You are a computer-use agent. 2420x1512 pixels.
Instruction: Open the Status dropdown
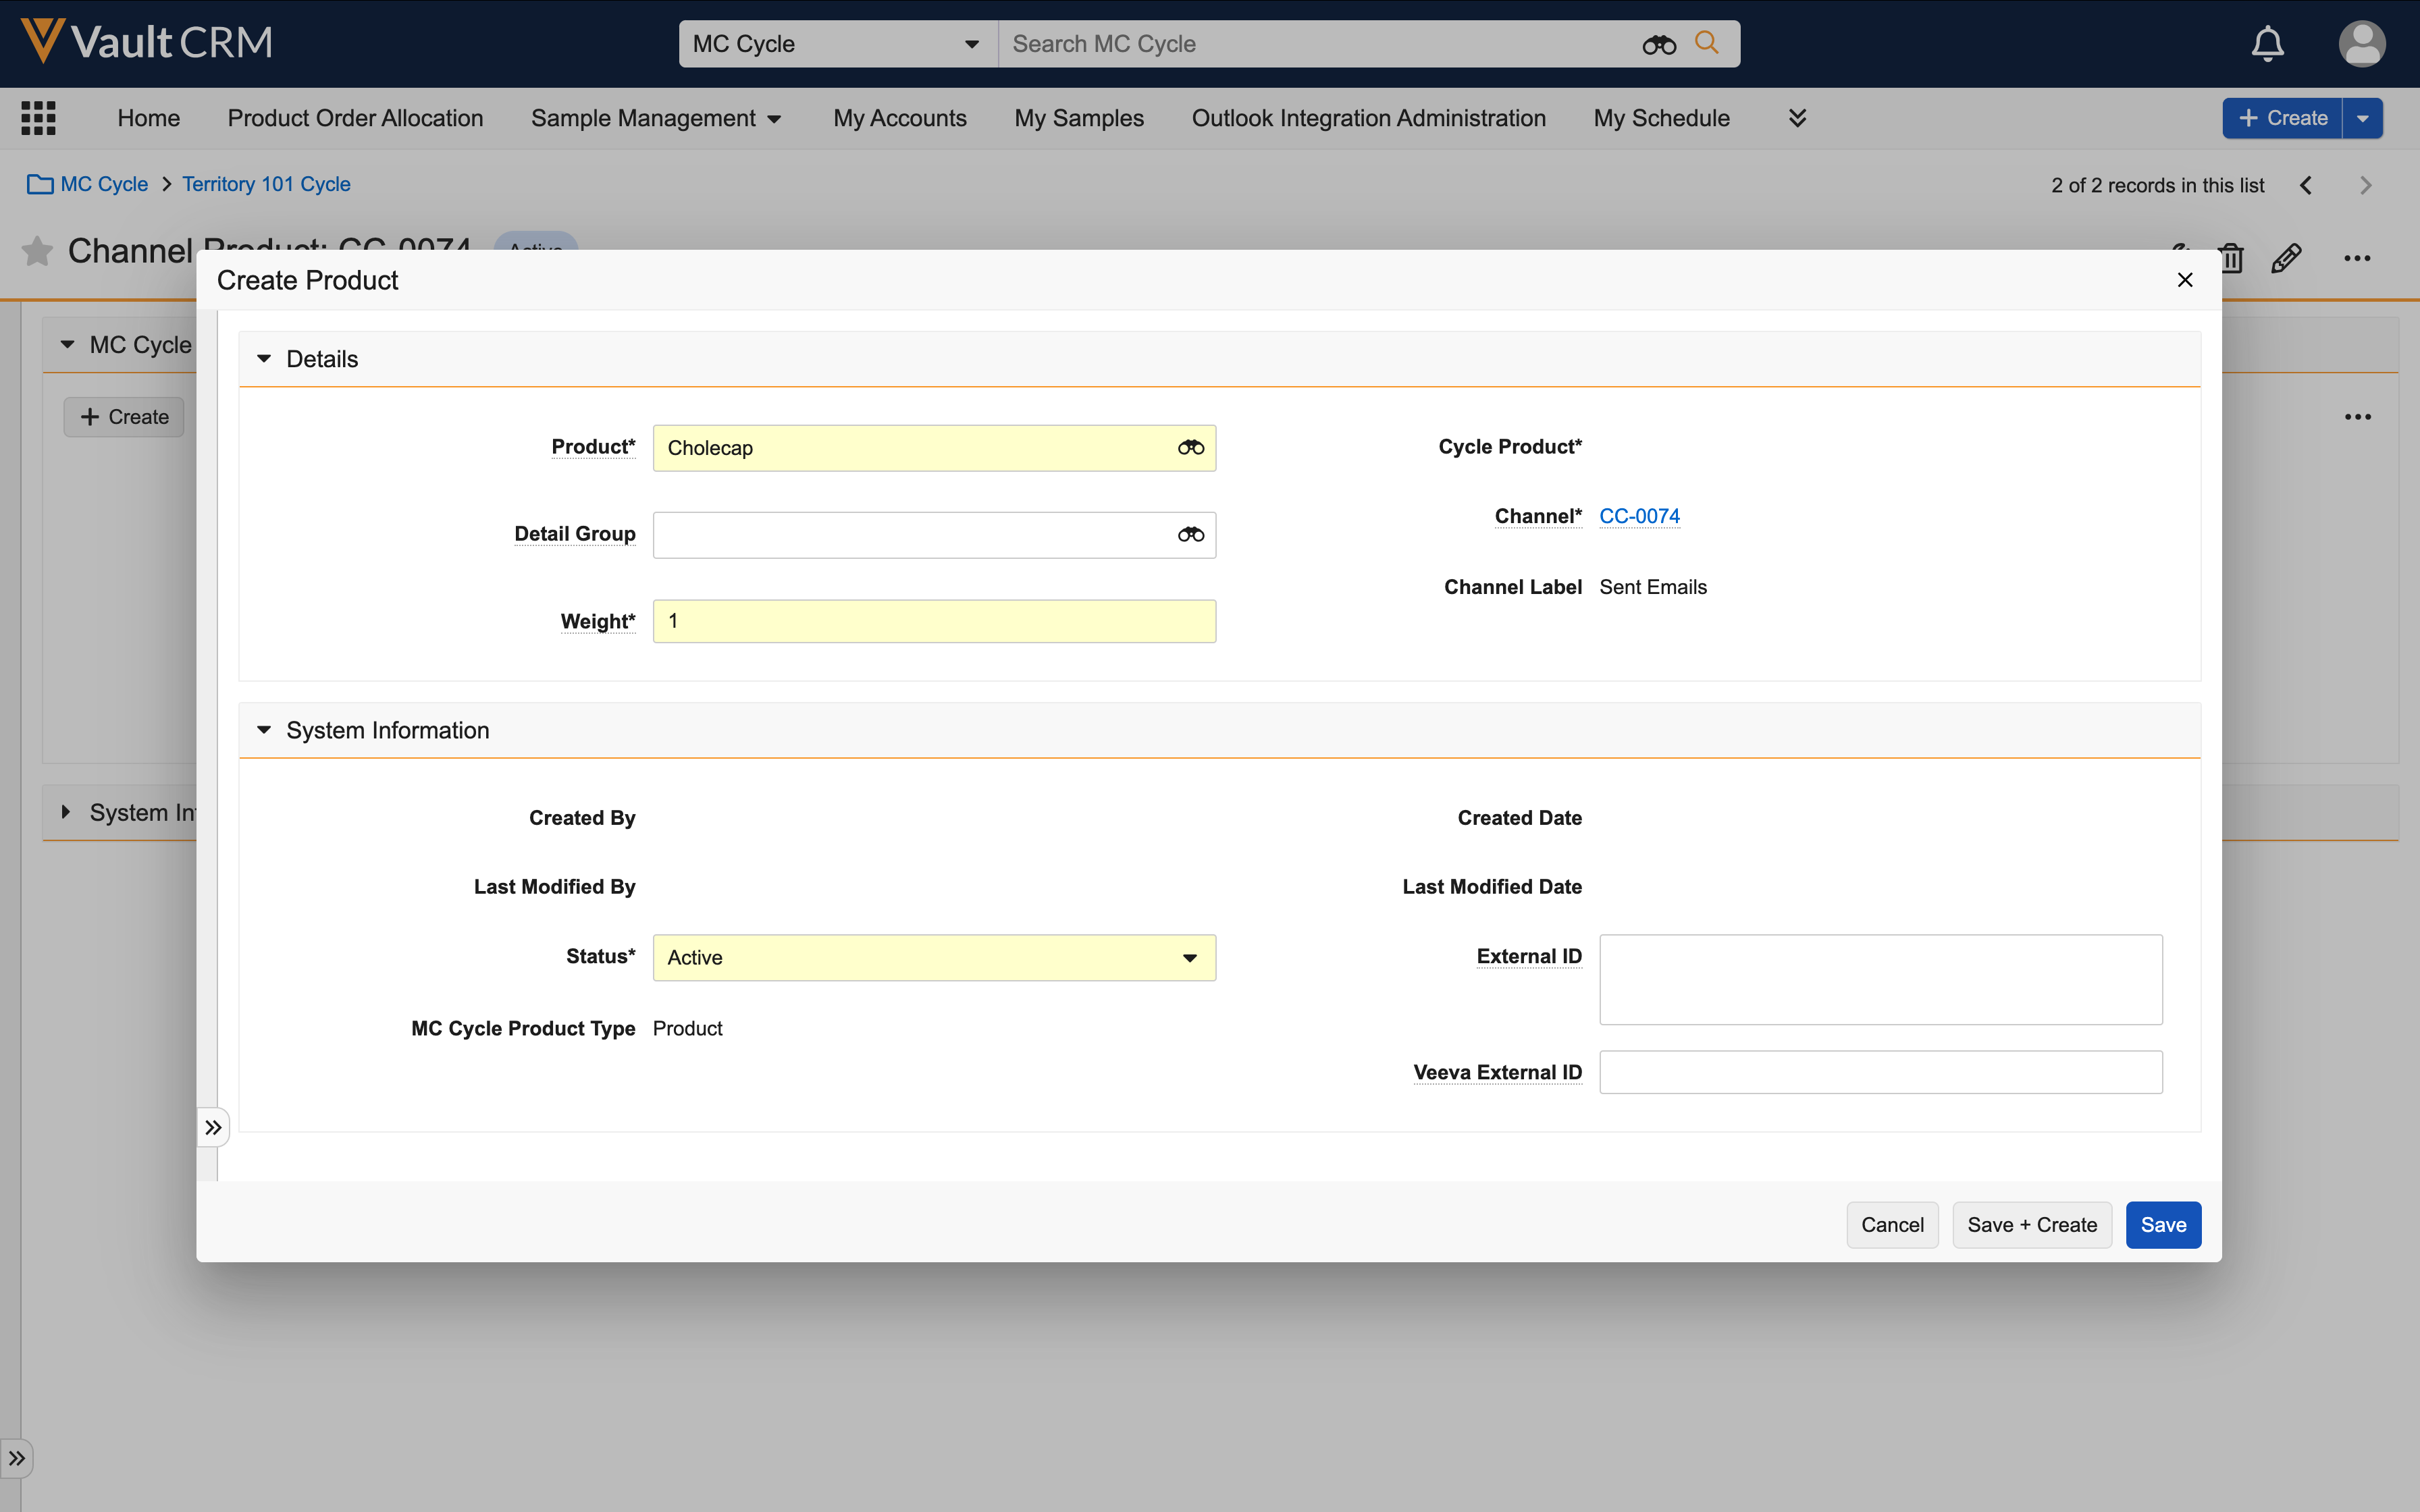934,958
